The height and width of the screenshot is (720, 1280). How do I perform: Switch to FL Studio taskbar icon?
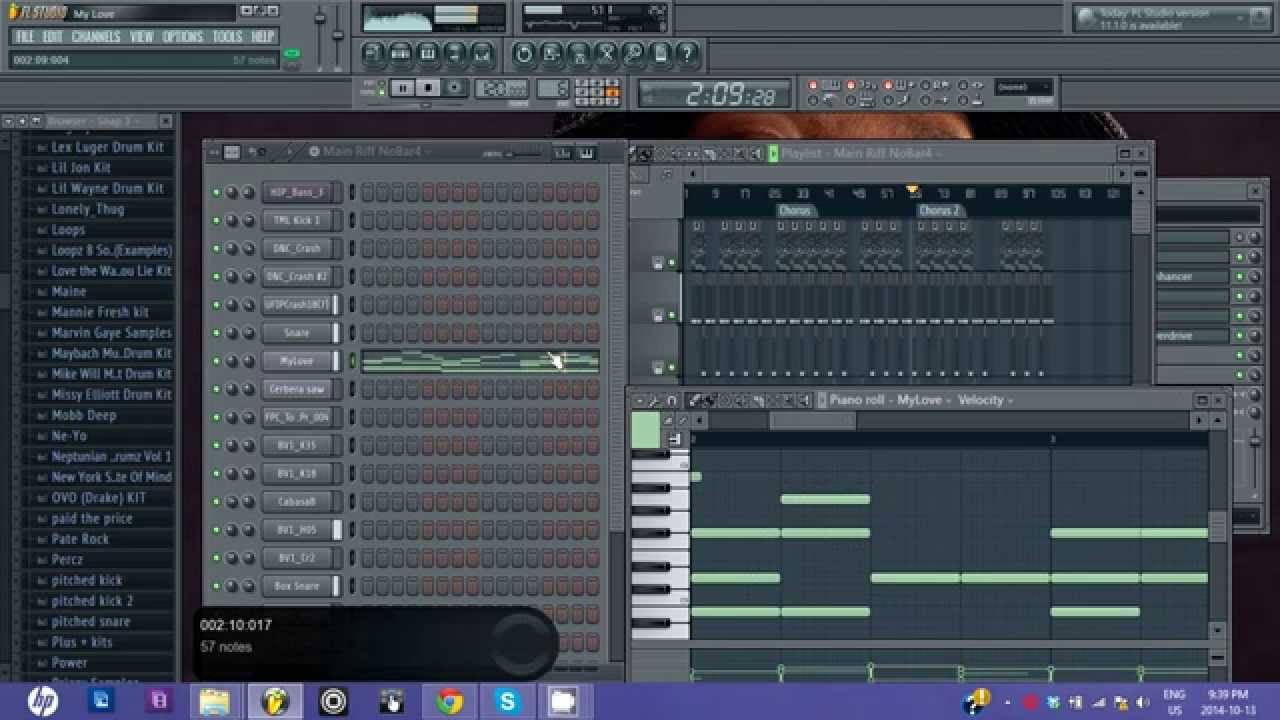point(274,702)
